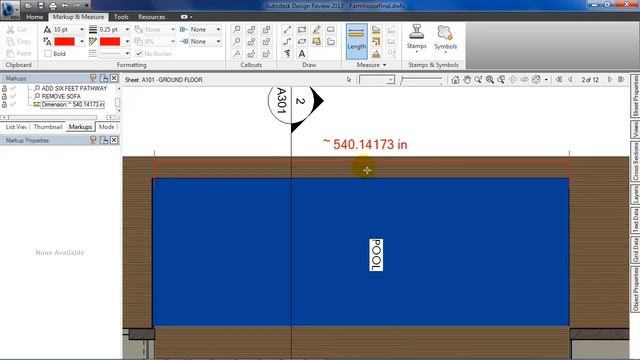640x360 pixels.
Task: Open the line color dropdown arrow
Action: click(127, 42)
